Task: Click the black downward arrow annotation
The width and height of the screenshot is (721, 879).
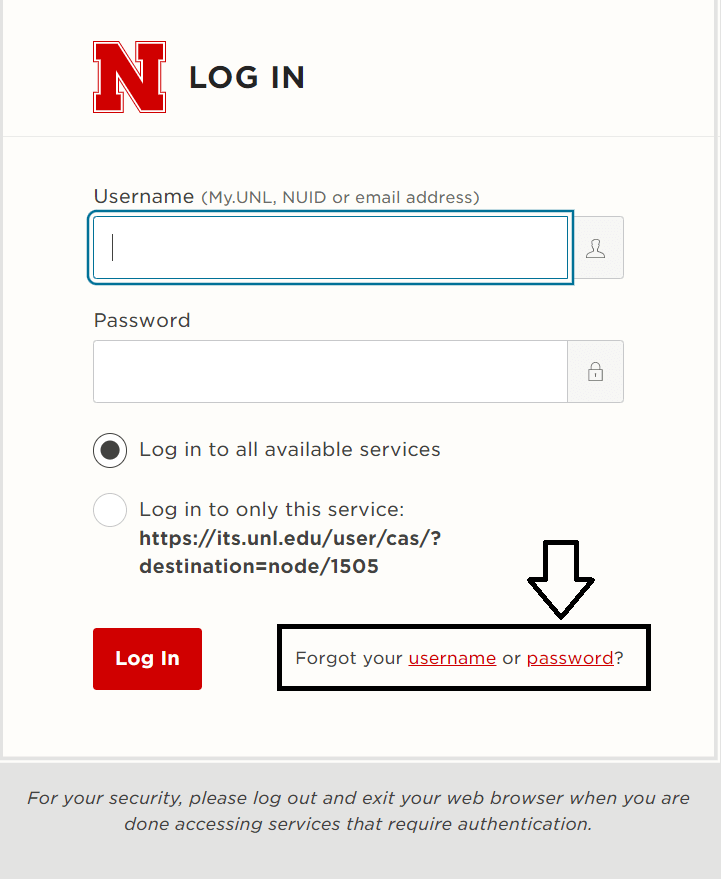Action: 561,580
